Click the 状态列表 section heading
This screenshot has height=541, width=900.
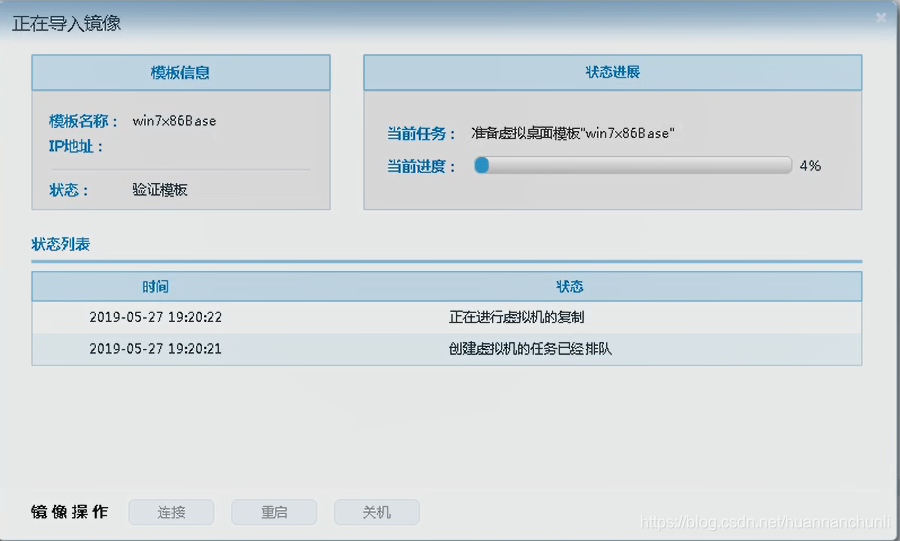60,244
